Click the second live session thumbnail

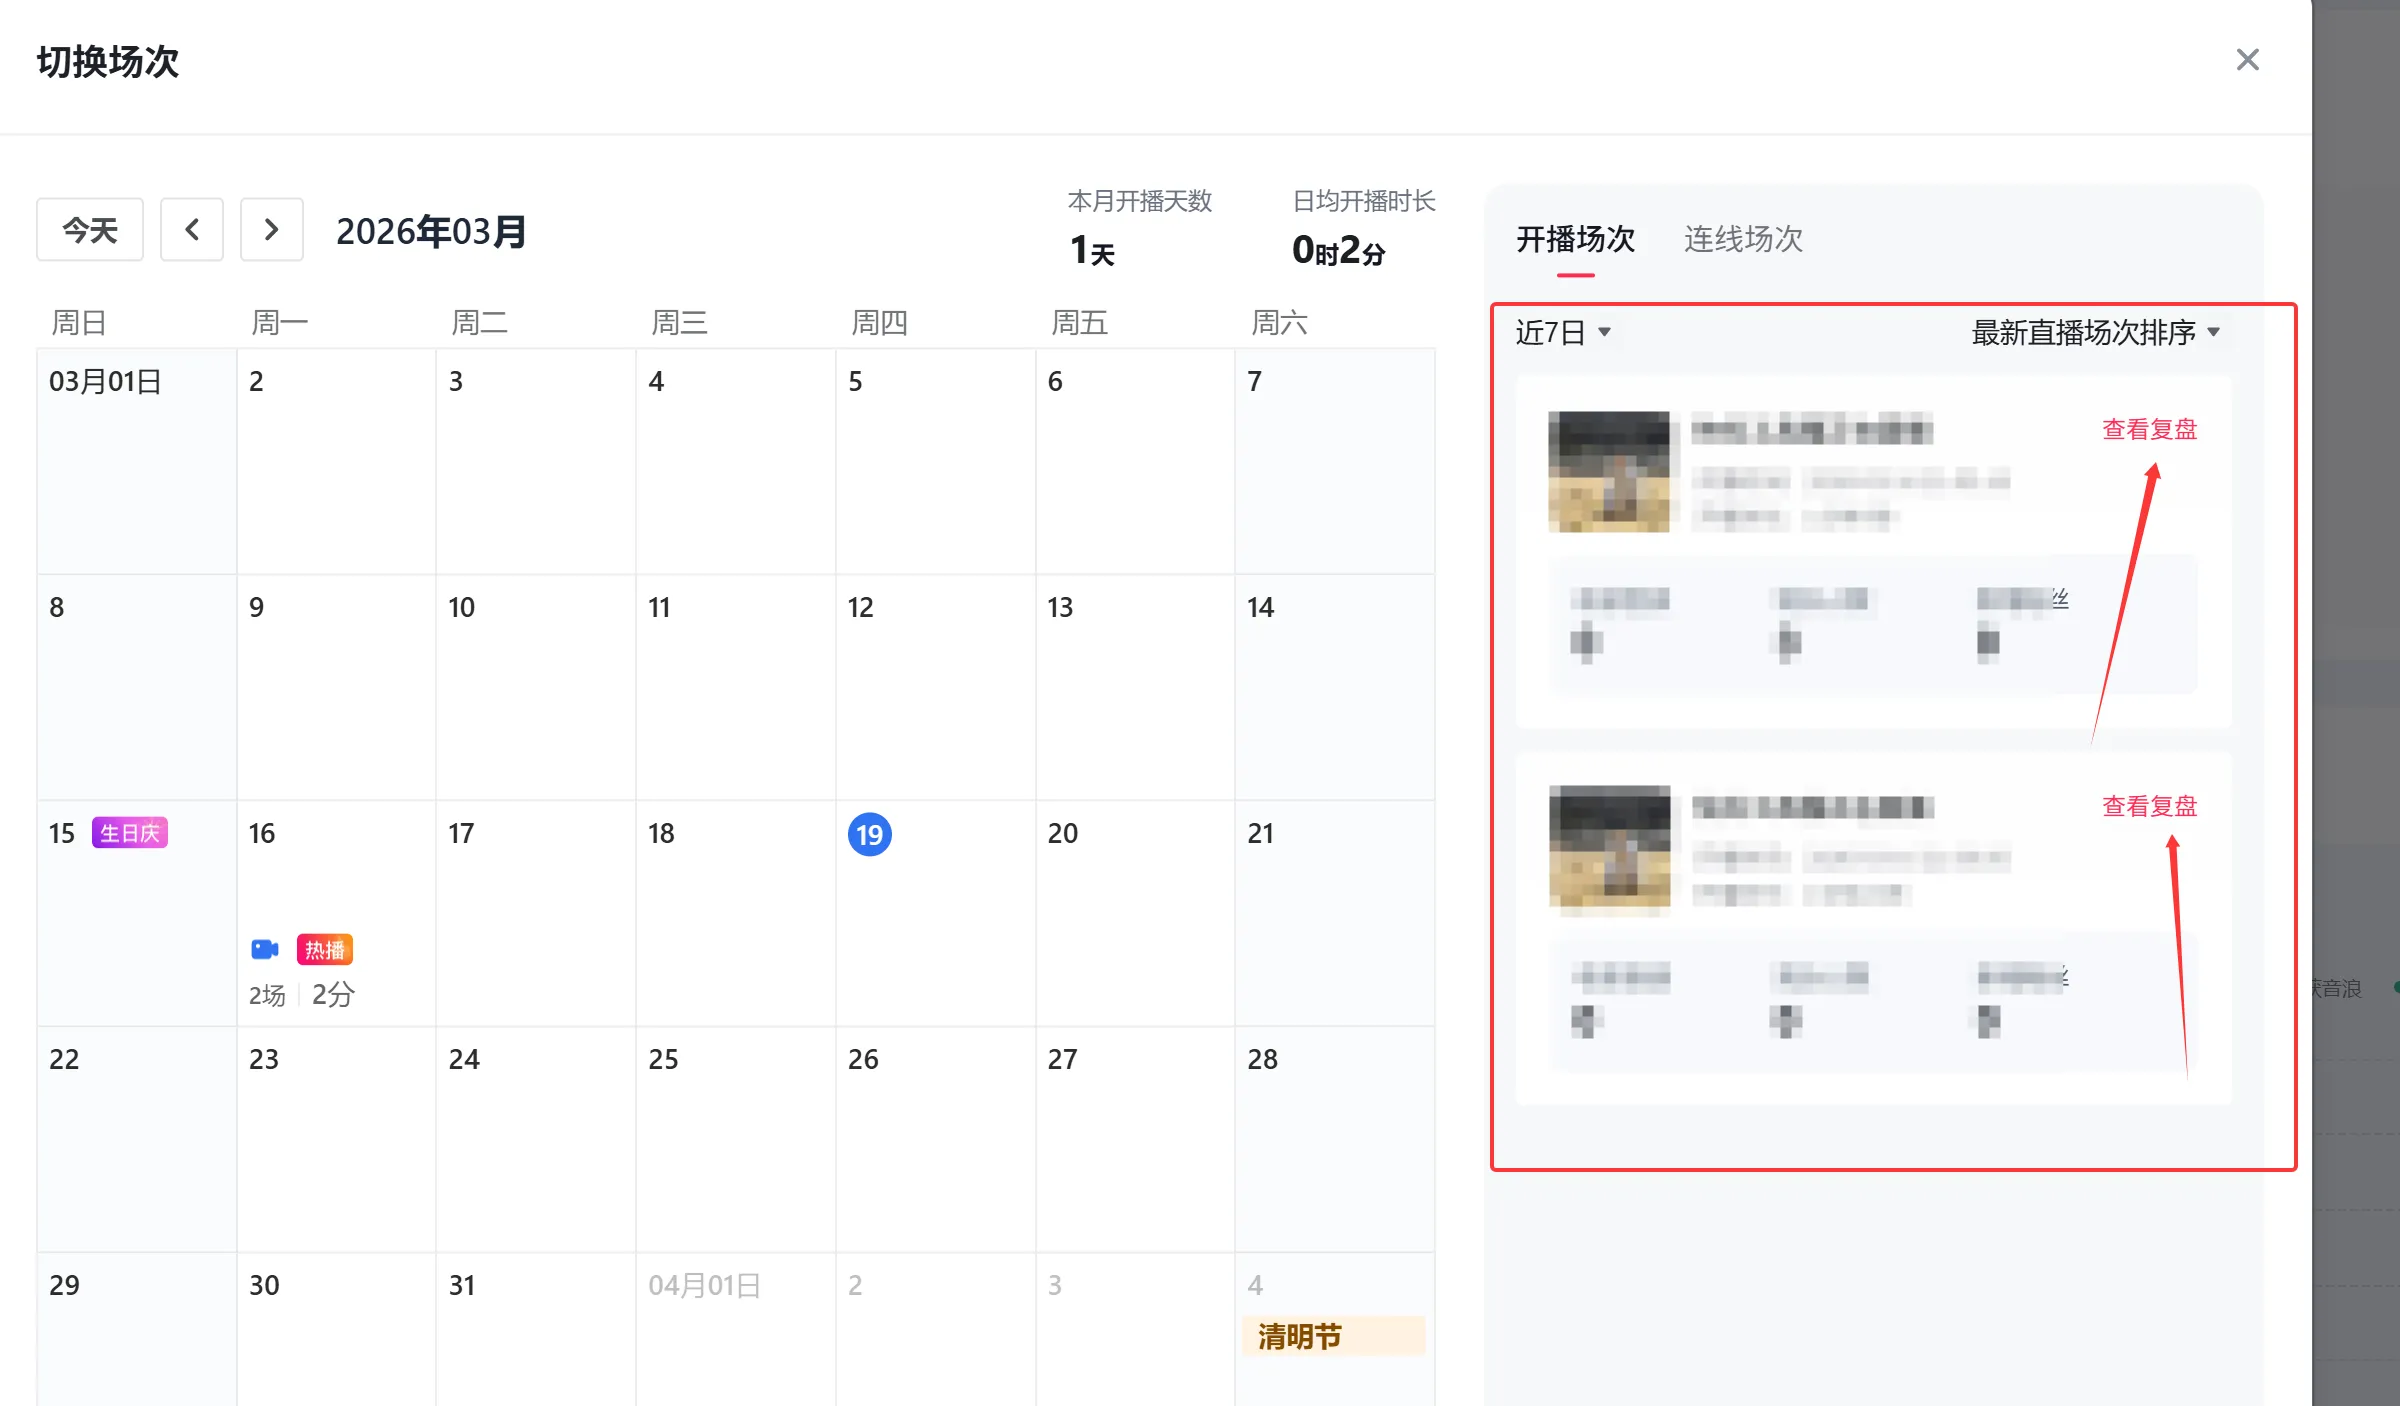coord(1609,848)
